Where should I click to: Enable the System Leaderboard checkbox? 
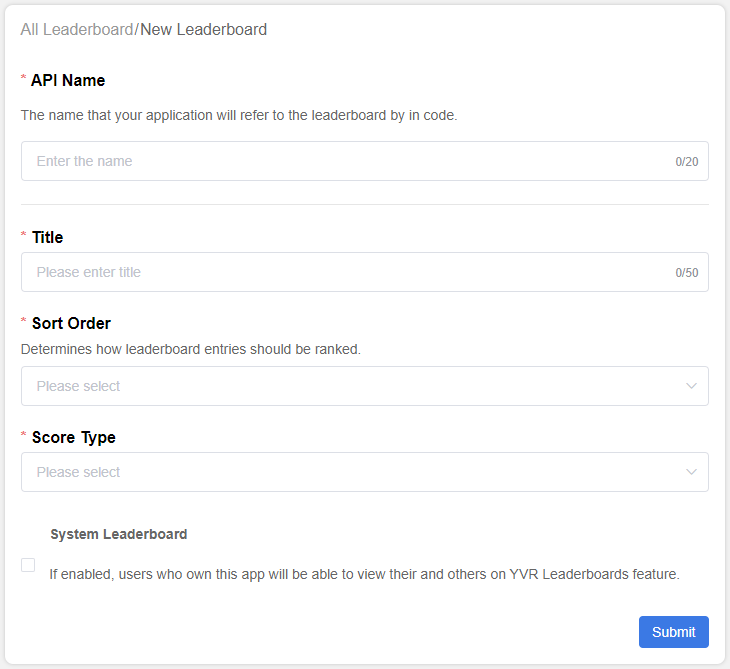[28, 565]
